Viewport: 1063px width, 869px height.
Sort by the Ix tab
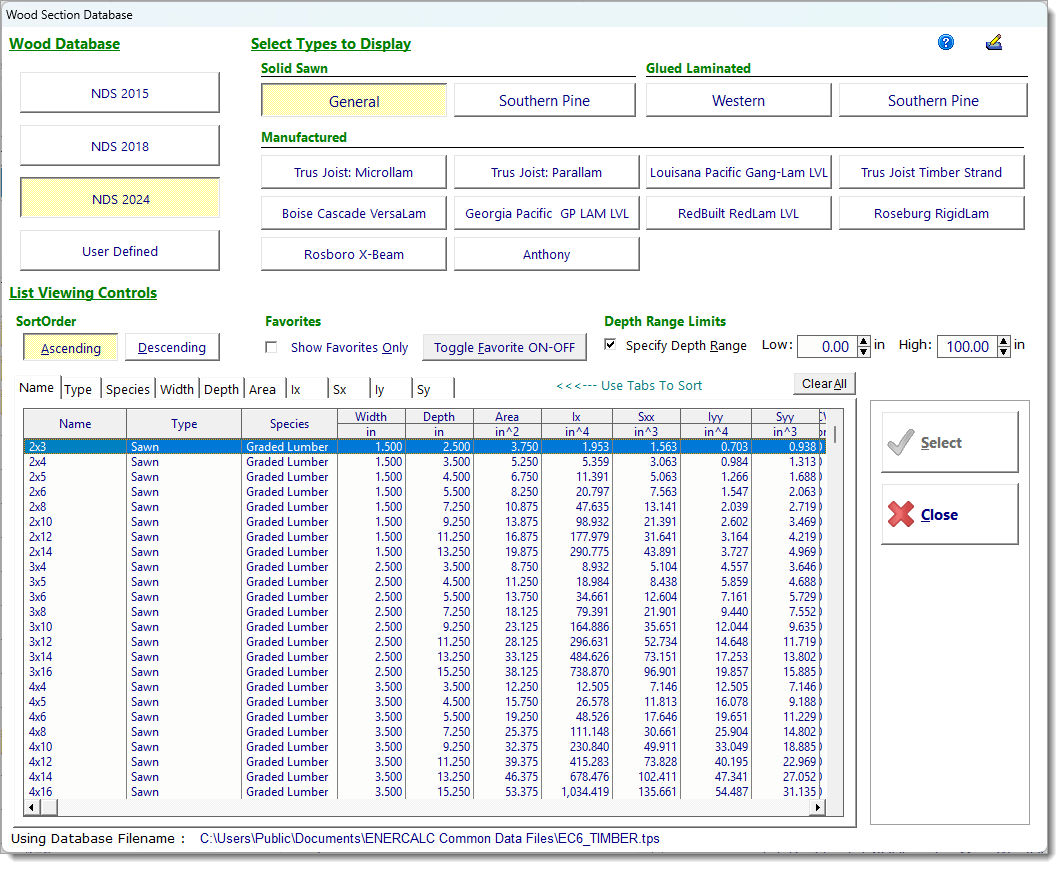(x=306, y=389)
